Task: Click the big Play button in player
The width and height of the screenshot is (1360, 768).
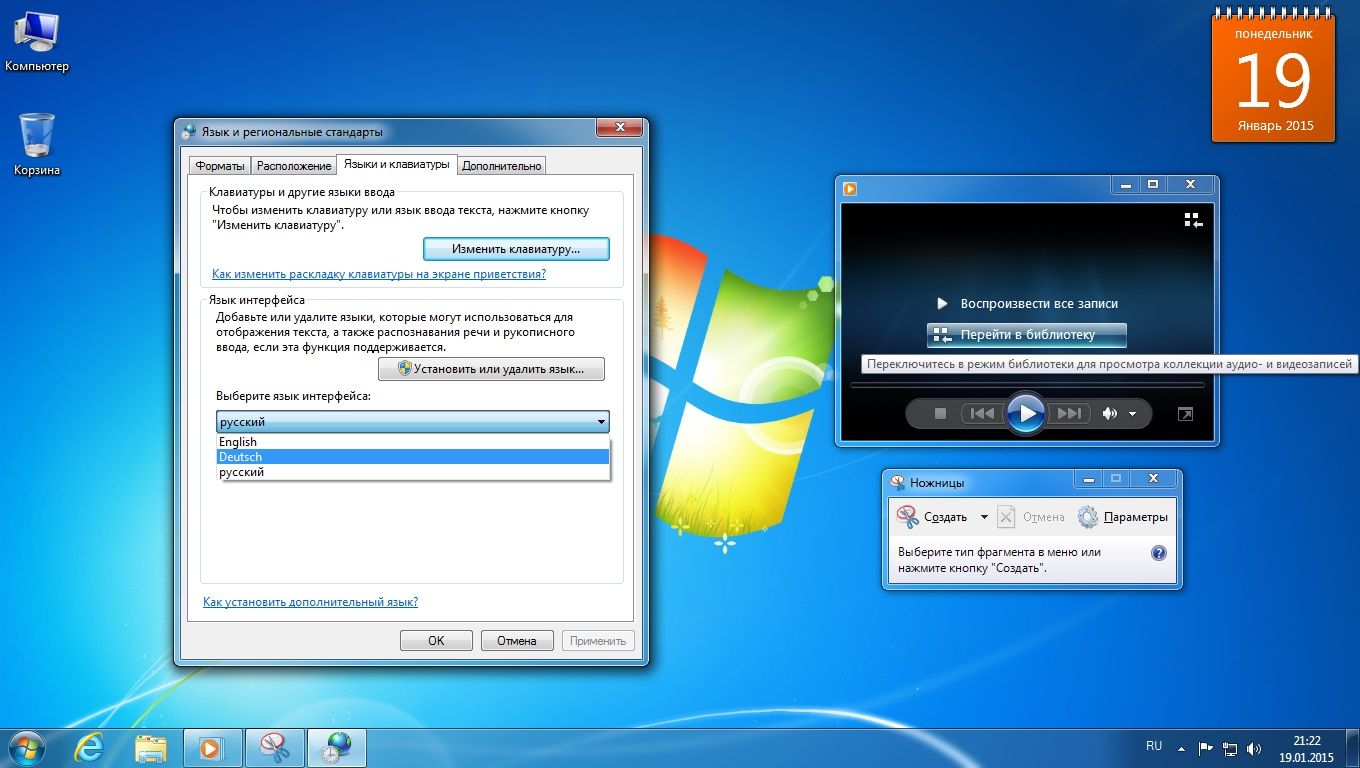Action: point(1025,413)
